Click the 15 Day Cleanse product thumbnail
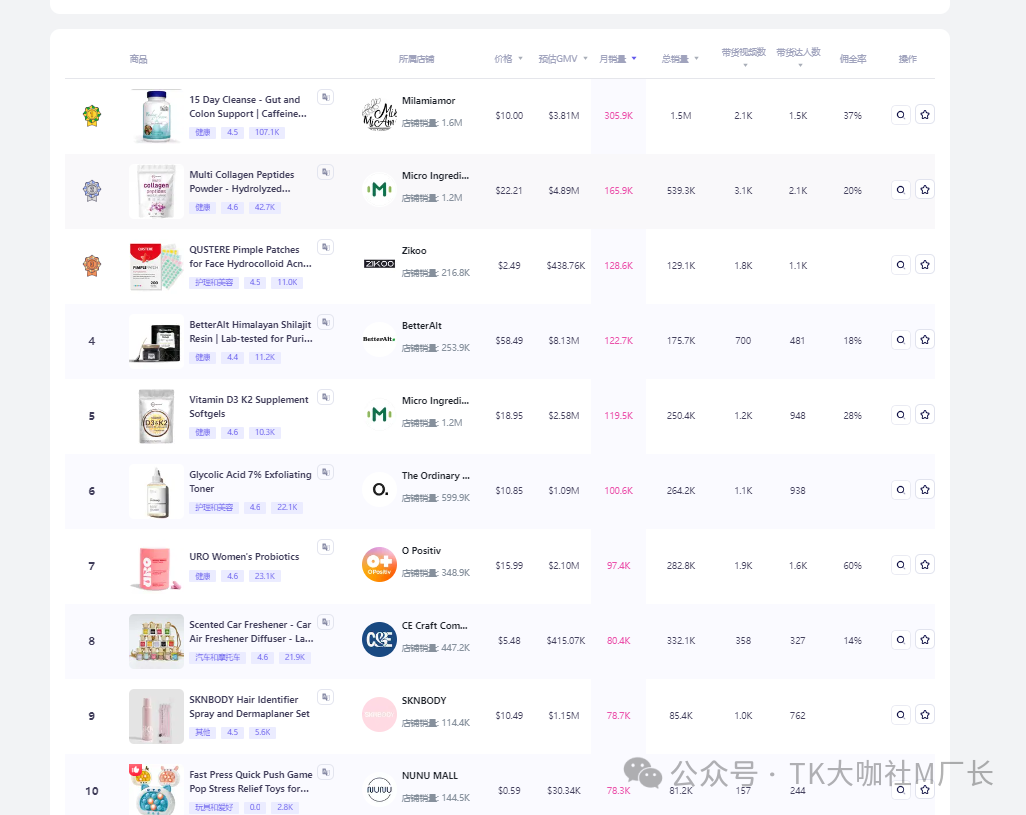This screenshot has width=1026, height=815. (157, 115)
